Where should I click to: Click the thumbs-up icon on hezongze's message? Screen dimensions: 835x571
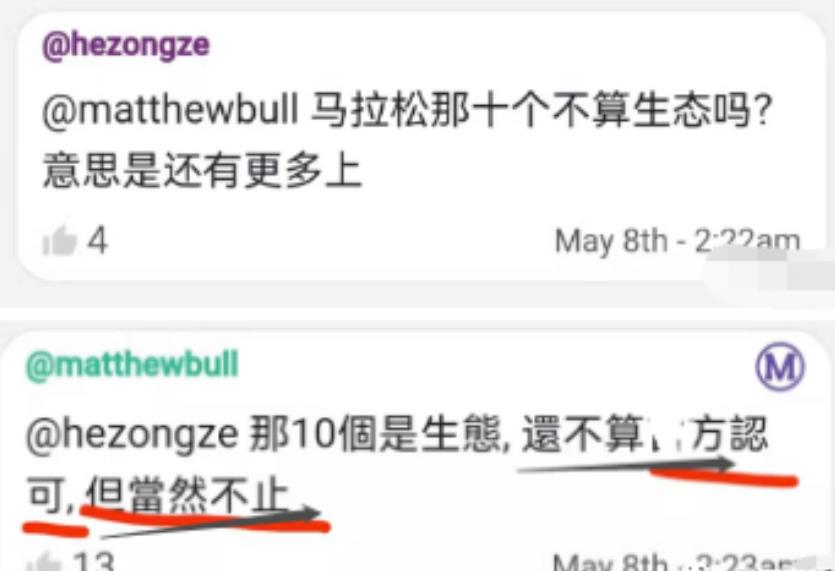click(60, 241)
